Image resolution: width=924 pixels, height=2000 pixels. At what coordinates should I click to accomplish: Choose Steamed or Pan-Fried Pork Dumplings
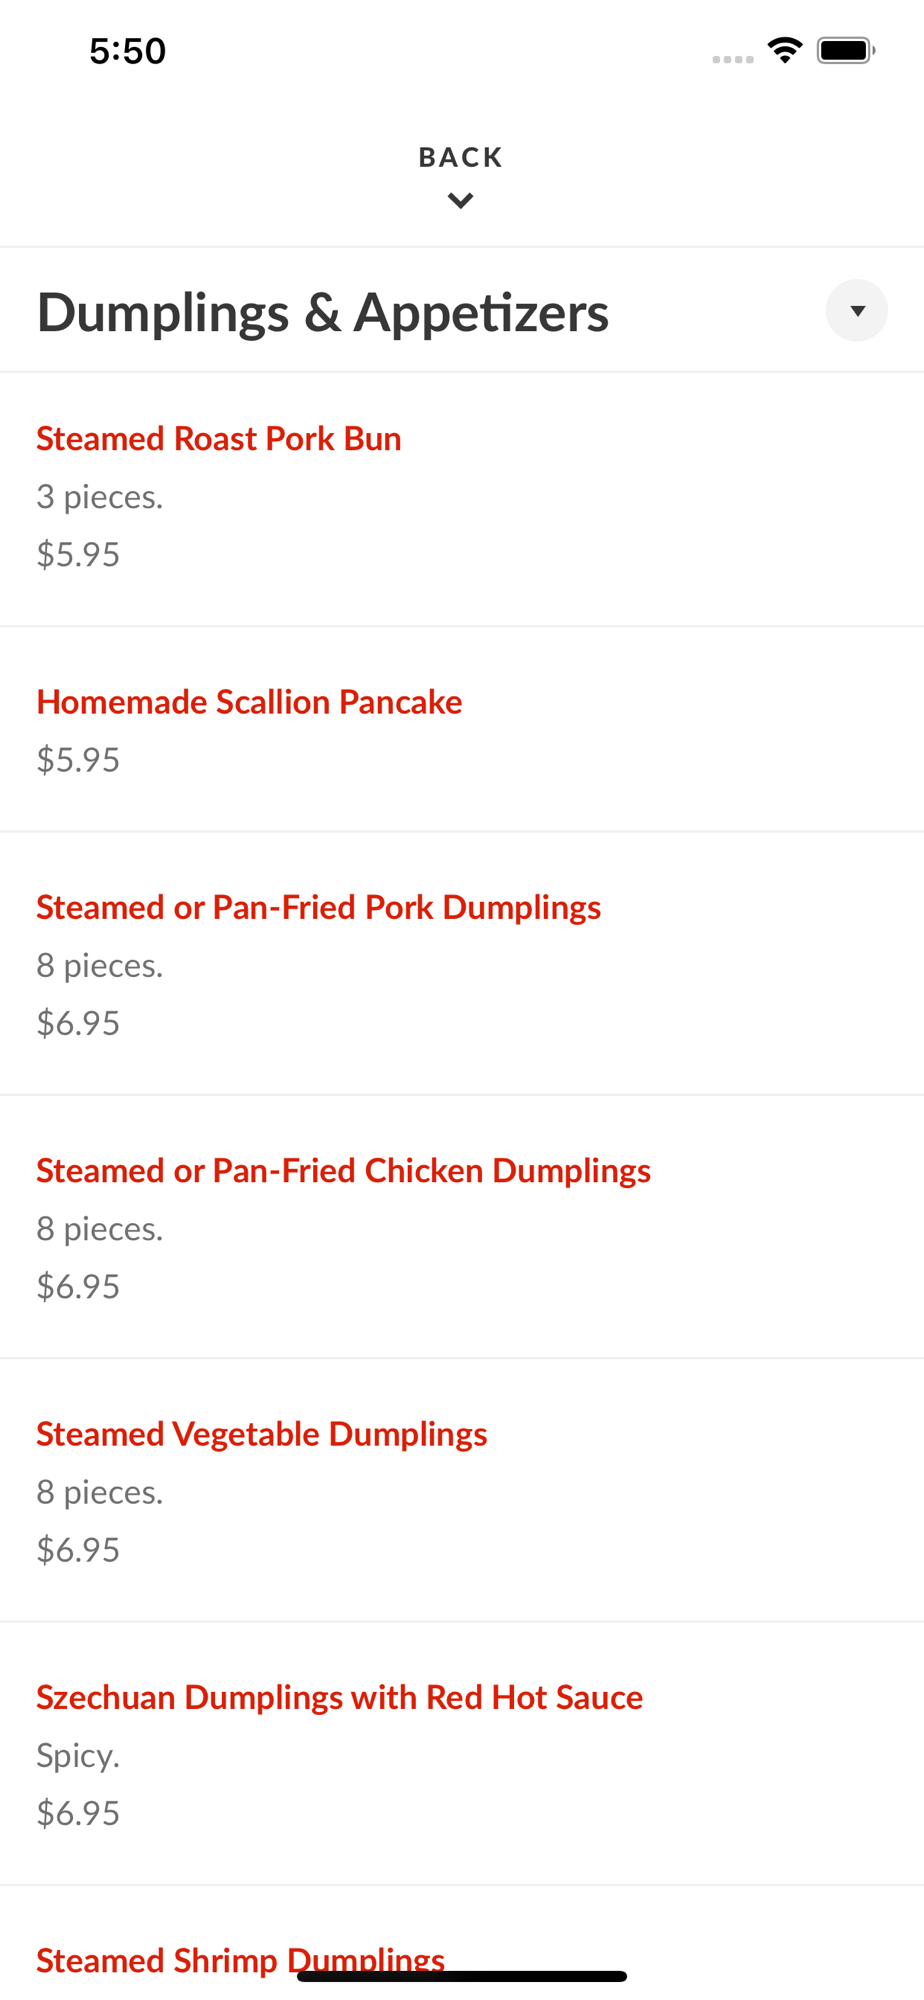point(318,907)
